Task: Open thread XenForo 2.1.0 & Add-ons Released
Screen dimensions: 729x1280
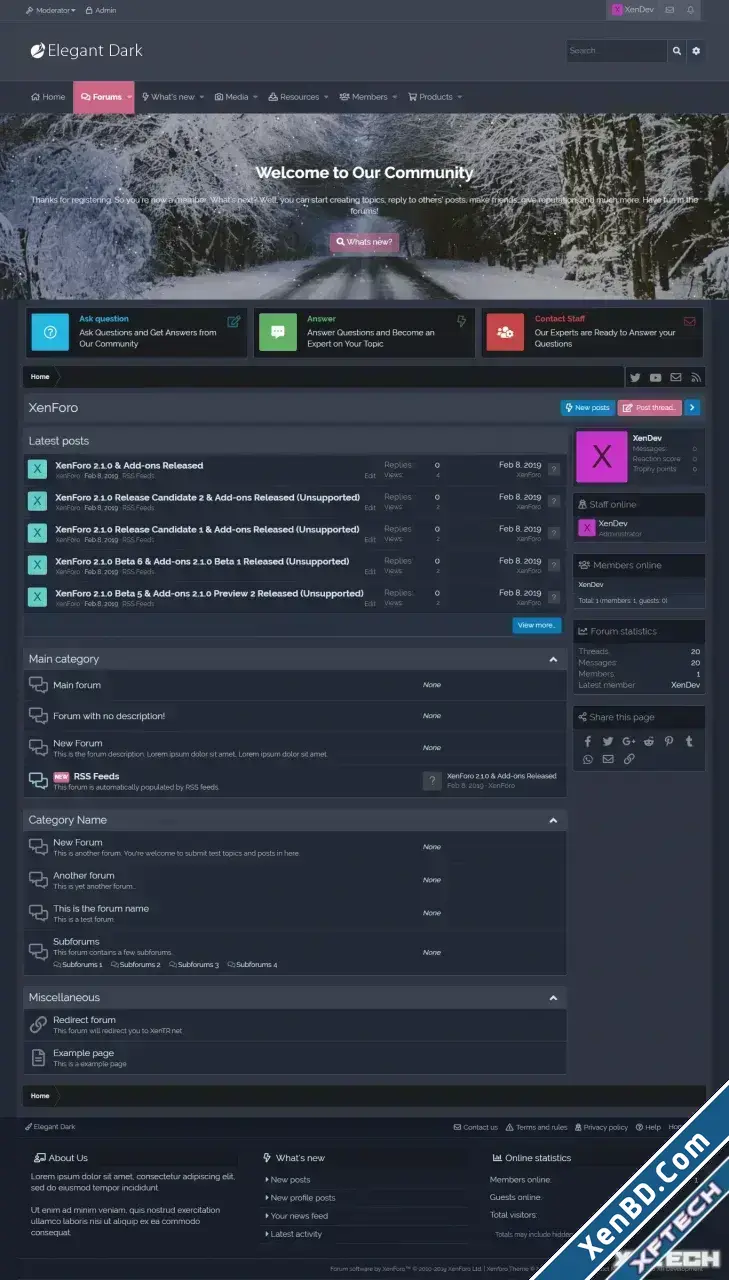Action: point(129,465)
